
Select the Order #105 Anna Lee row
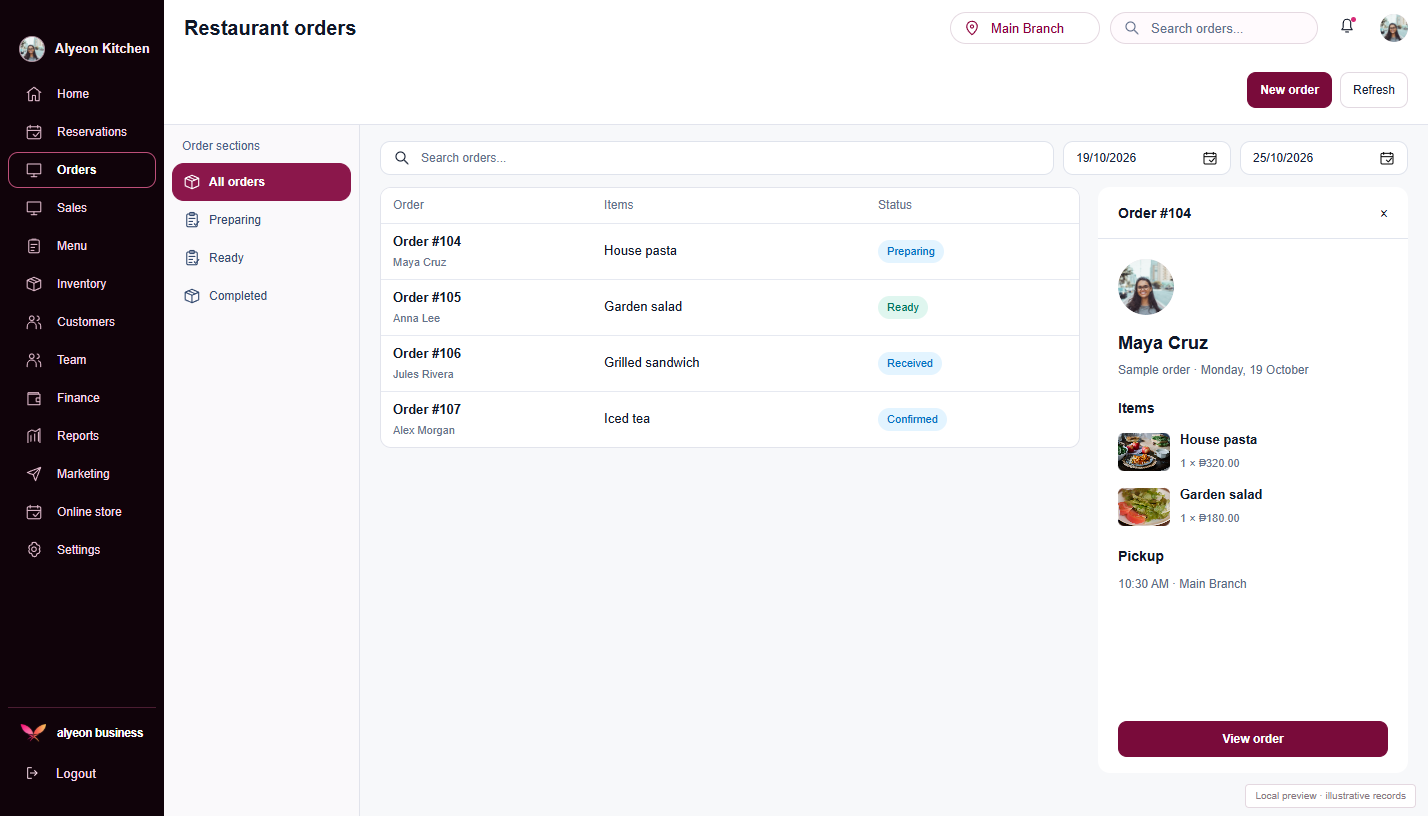click(730, 308)
